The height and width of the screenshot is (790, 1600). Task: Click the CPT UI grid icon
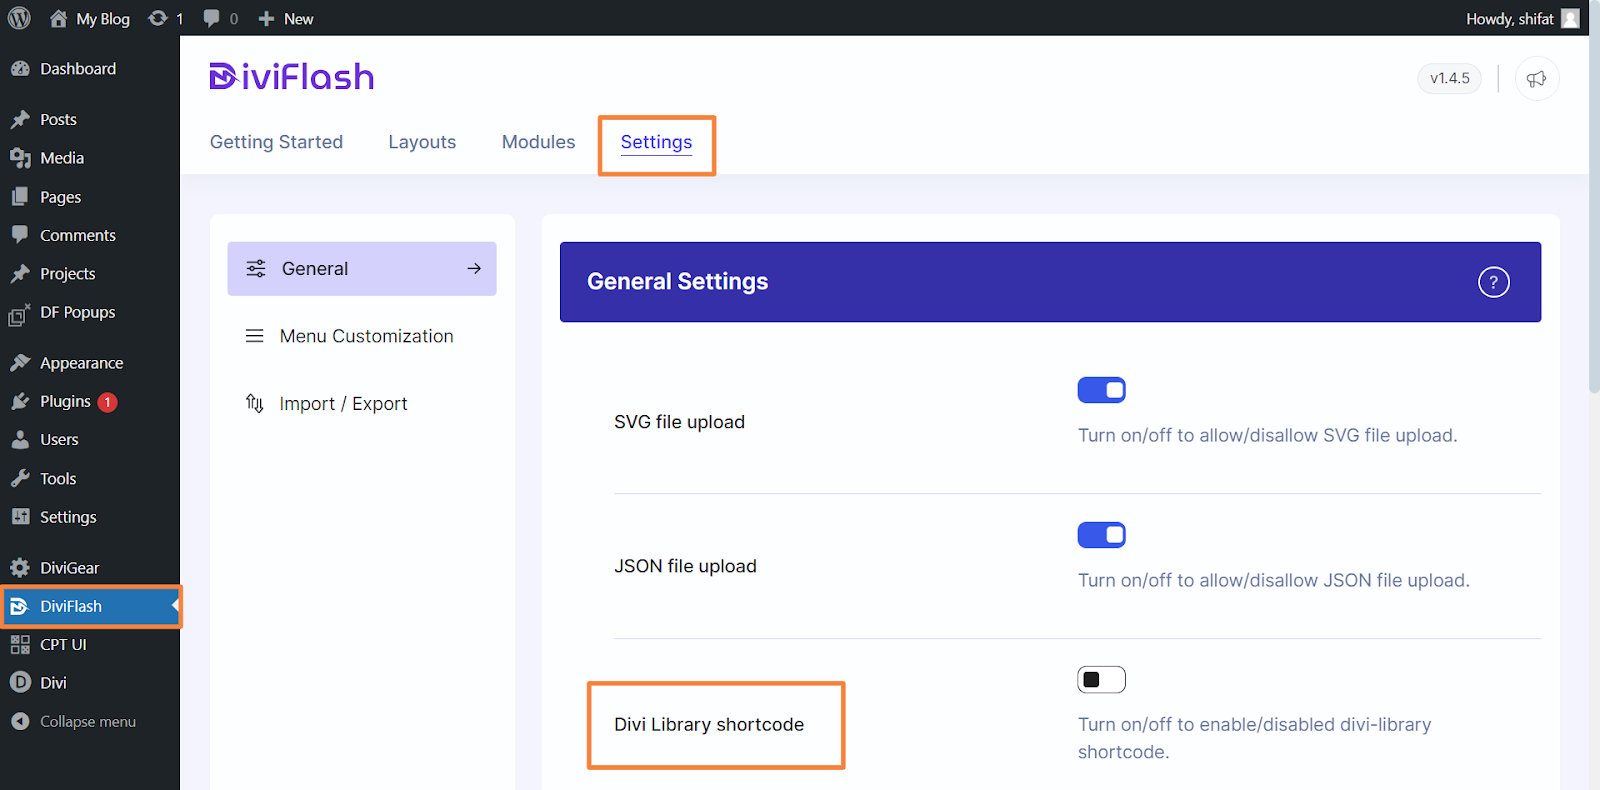(x=20, y=645)
